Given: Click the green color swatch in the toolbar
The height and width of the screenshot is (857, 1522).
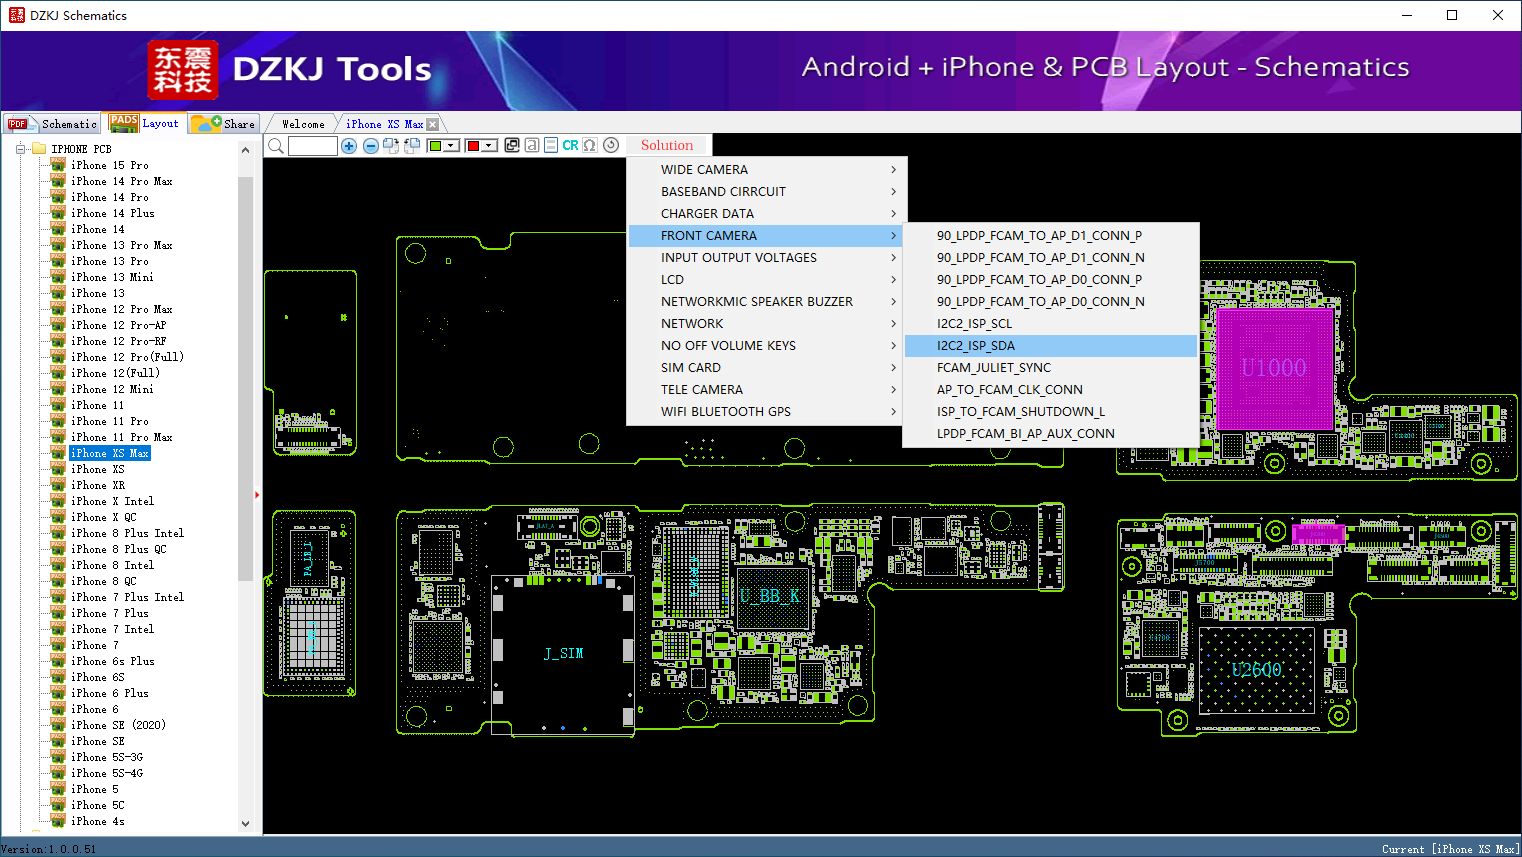Looking at the screenshot, I should pyautogui.click(x=435, y=146).
